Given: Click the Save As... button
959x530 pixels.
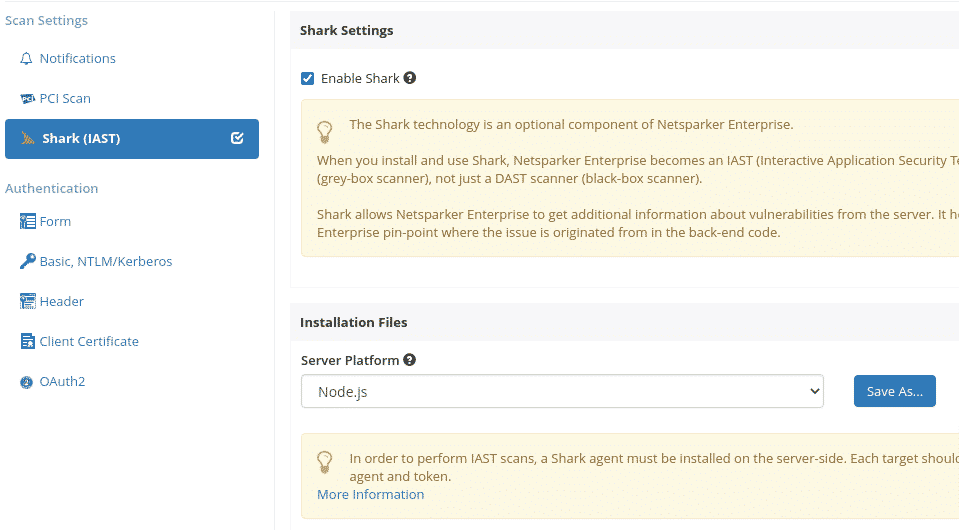Looking at the screenshot, I should (895, 391).
